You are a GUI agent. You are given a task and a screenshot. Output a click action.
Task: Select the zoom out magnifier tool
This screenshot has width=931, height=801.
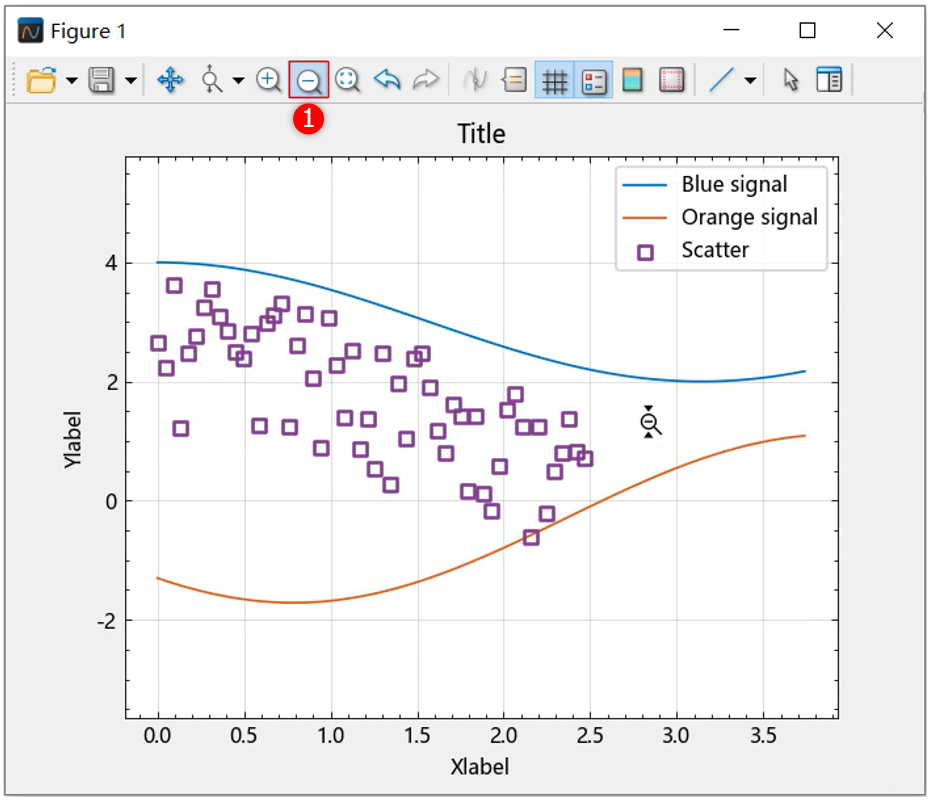(309, 80)
